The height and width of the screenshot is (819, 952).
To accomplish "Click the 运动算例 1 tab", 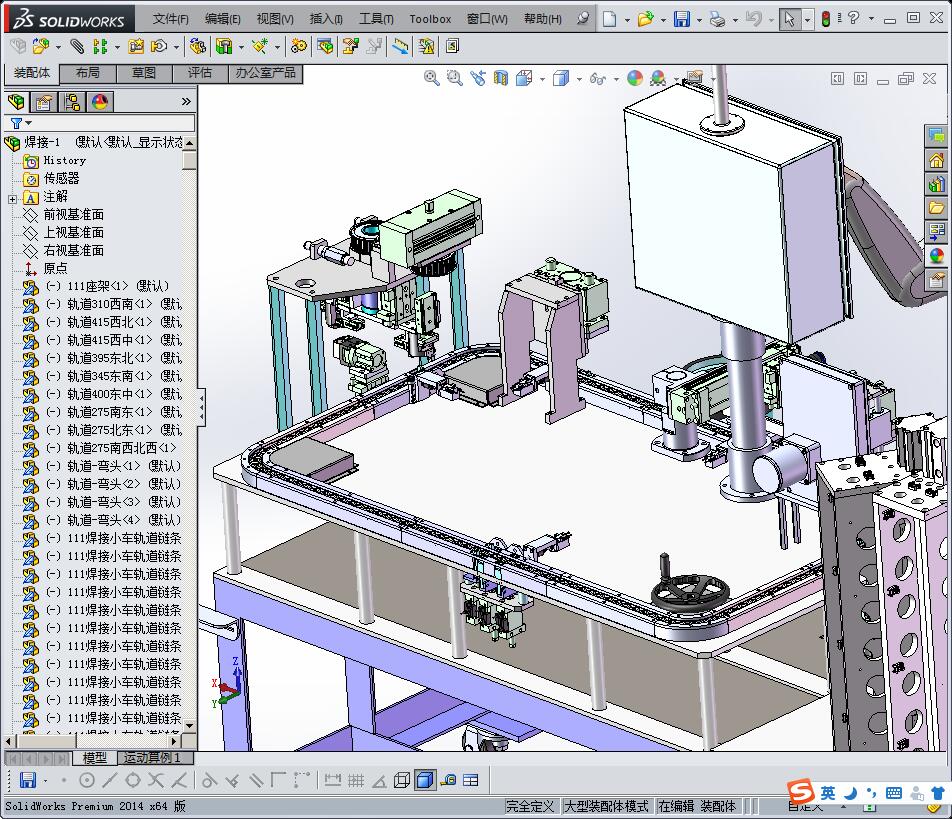I will click(151, 758).
